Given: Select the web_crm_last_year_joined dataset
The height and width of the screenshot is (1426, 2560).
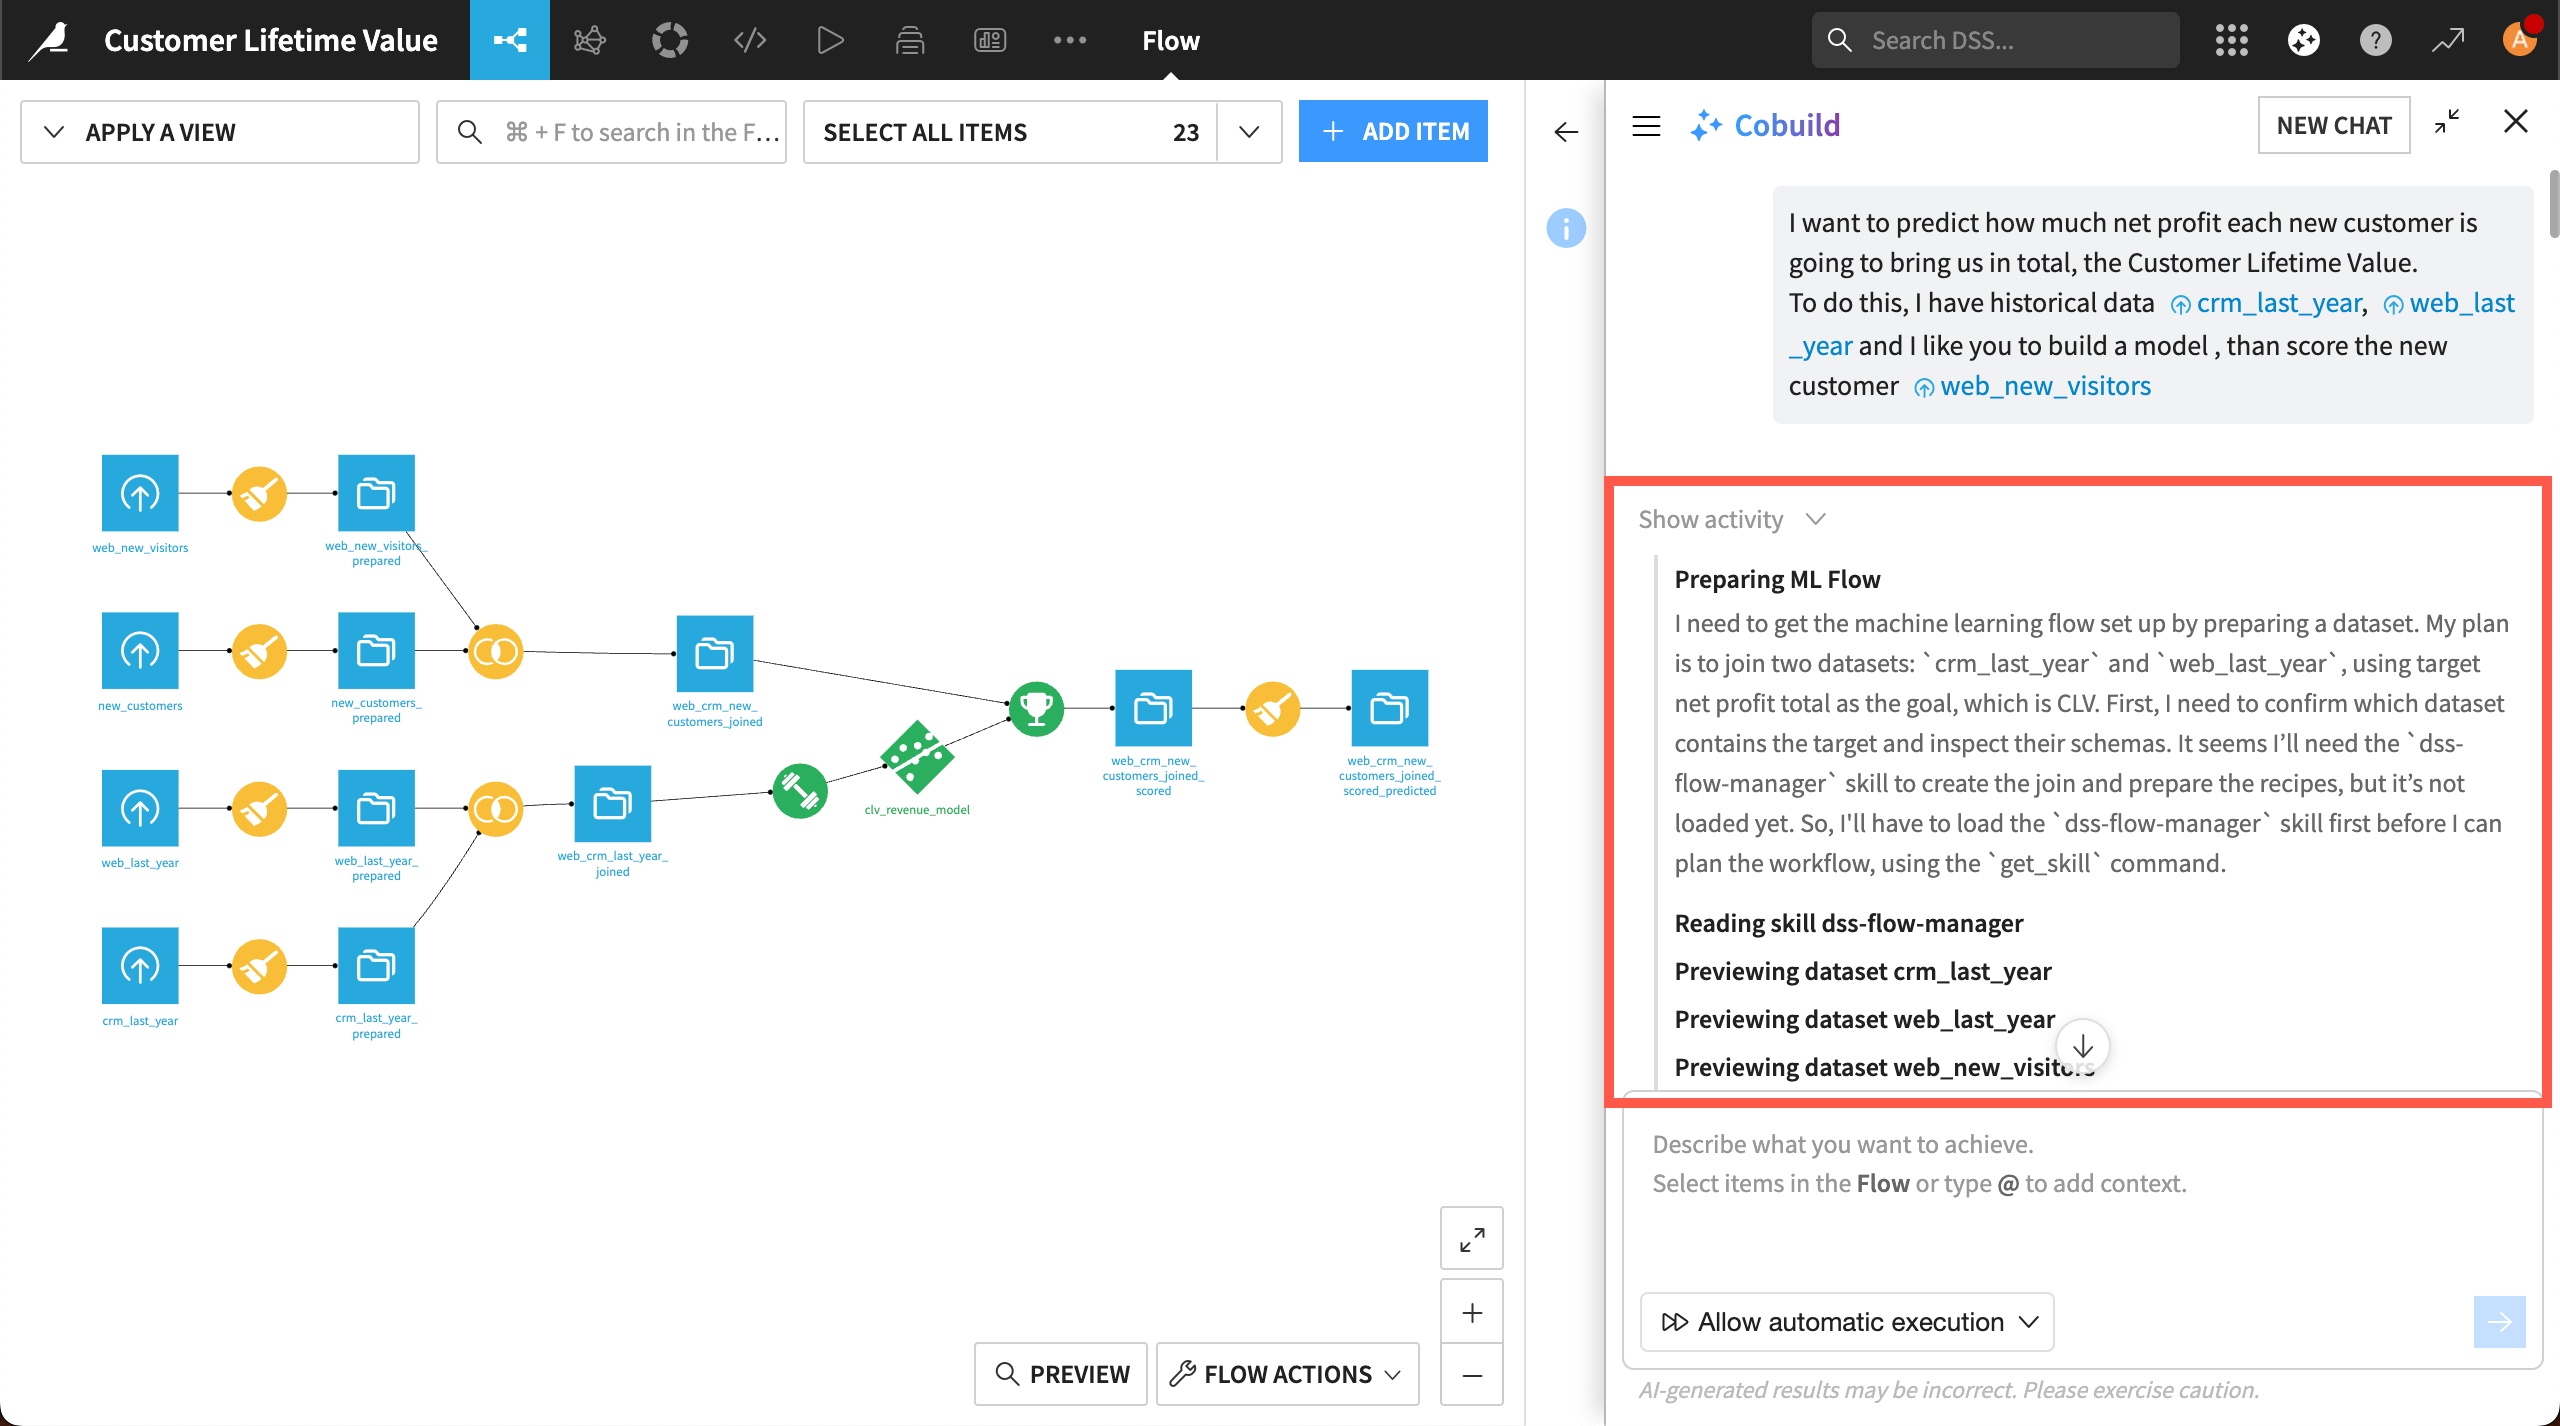Looking at the screenshot, I should coord(613,804).
